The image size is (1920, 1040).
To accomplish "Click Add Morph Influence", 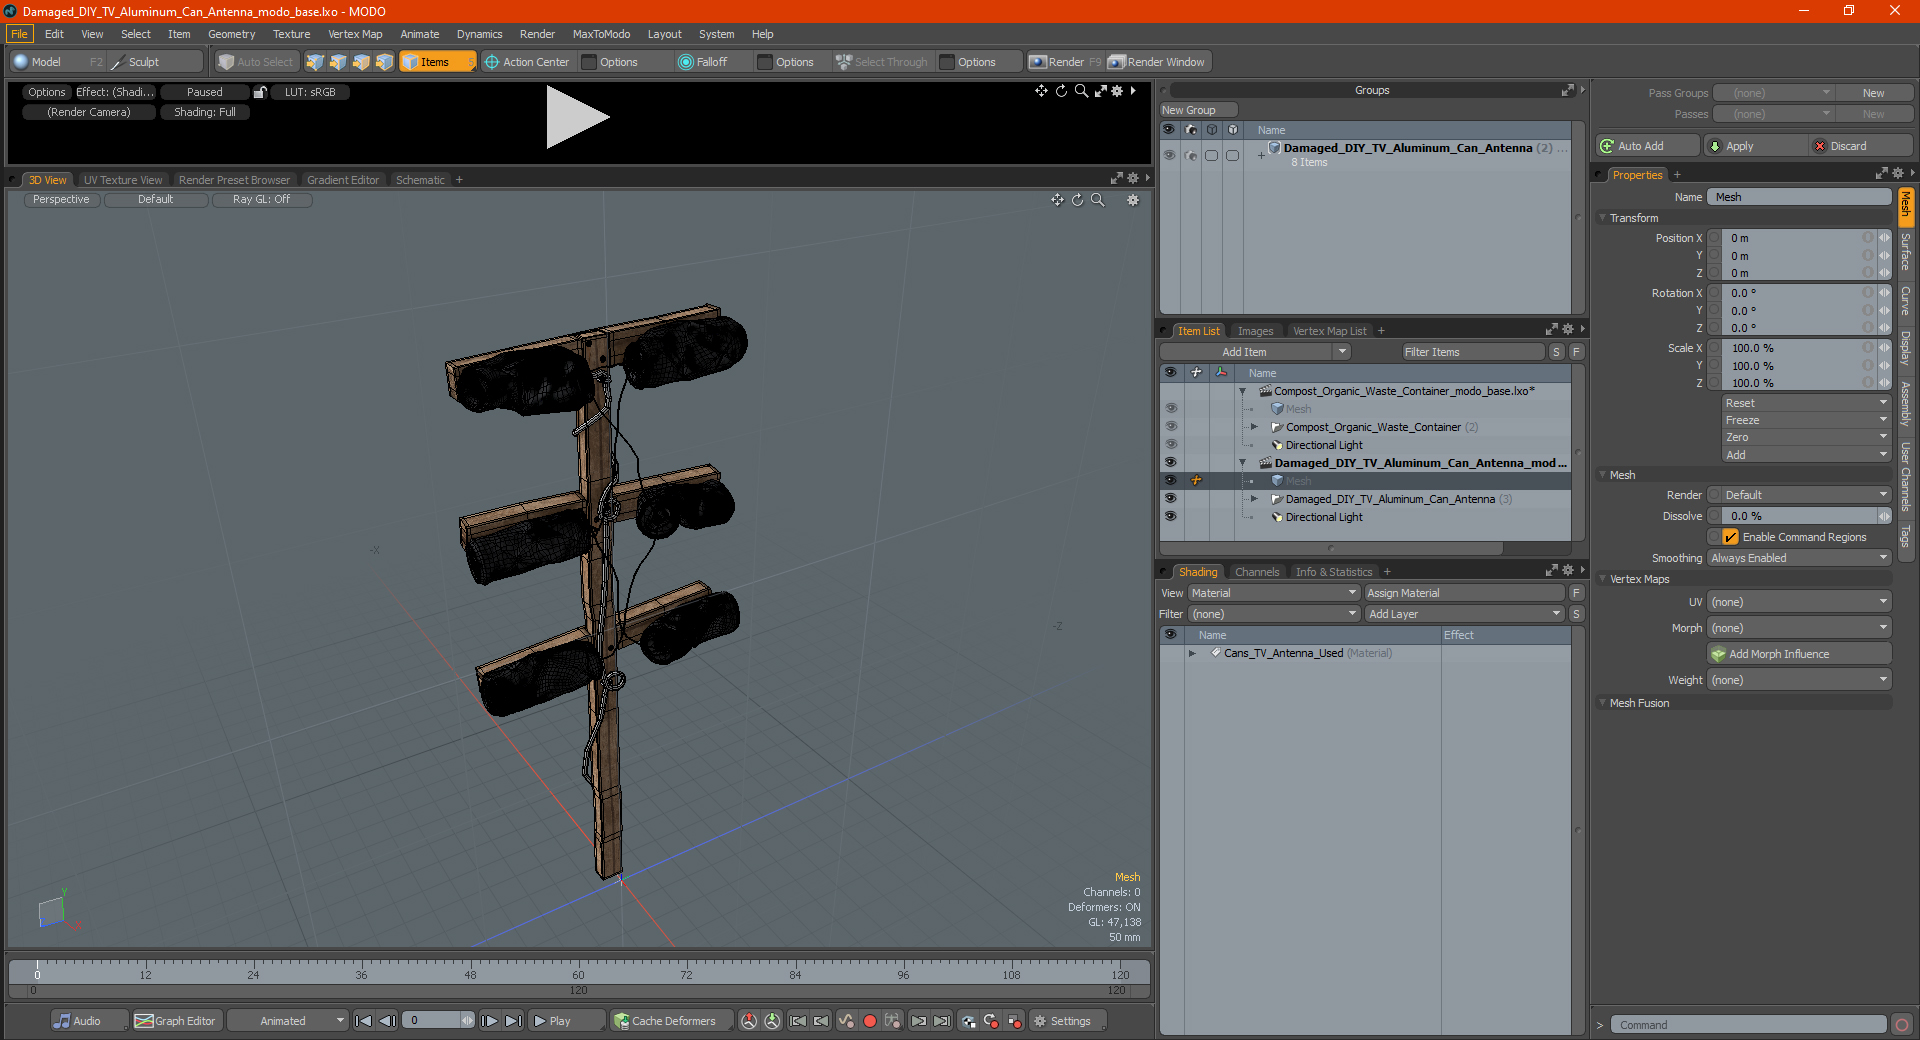I will click(1799, 654).
